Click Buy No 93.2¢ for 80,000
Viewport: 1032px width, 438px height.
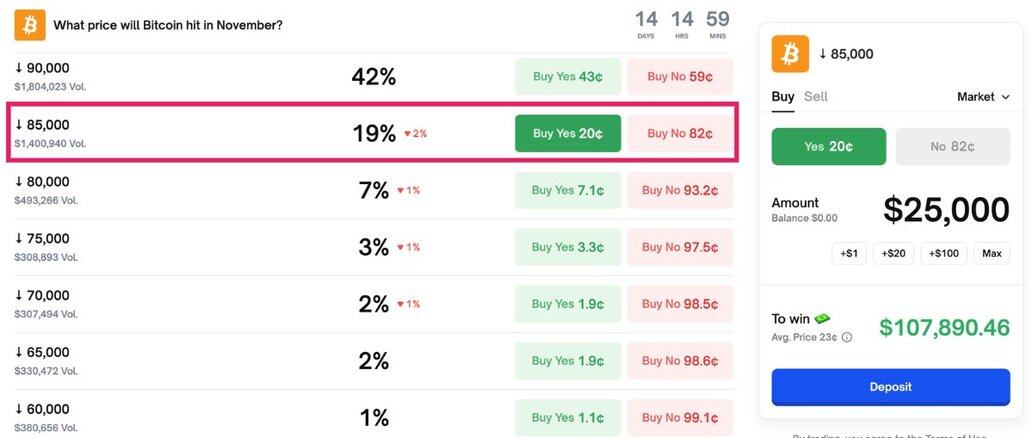tap(679, 190)
